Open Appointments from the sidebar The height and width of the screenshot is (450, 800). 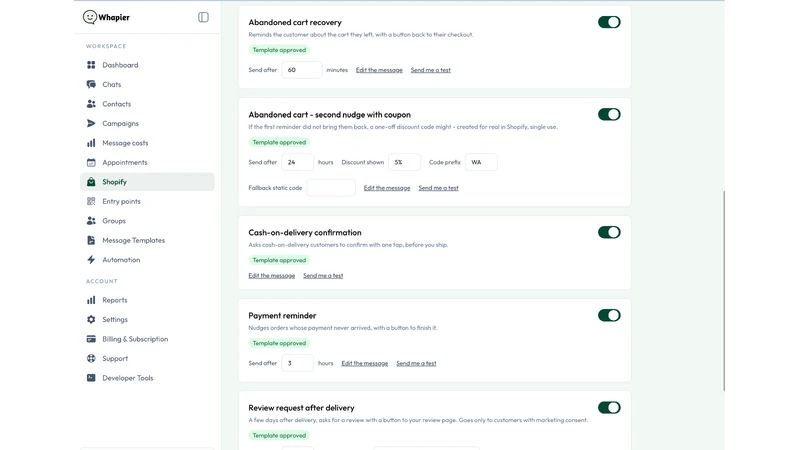click(x=147, y=162)
